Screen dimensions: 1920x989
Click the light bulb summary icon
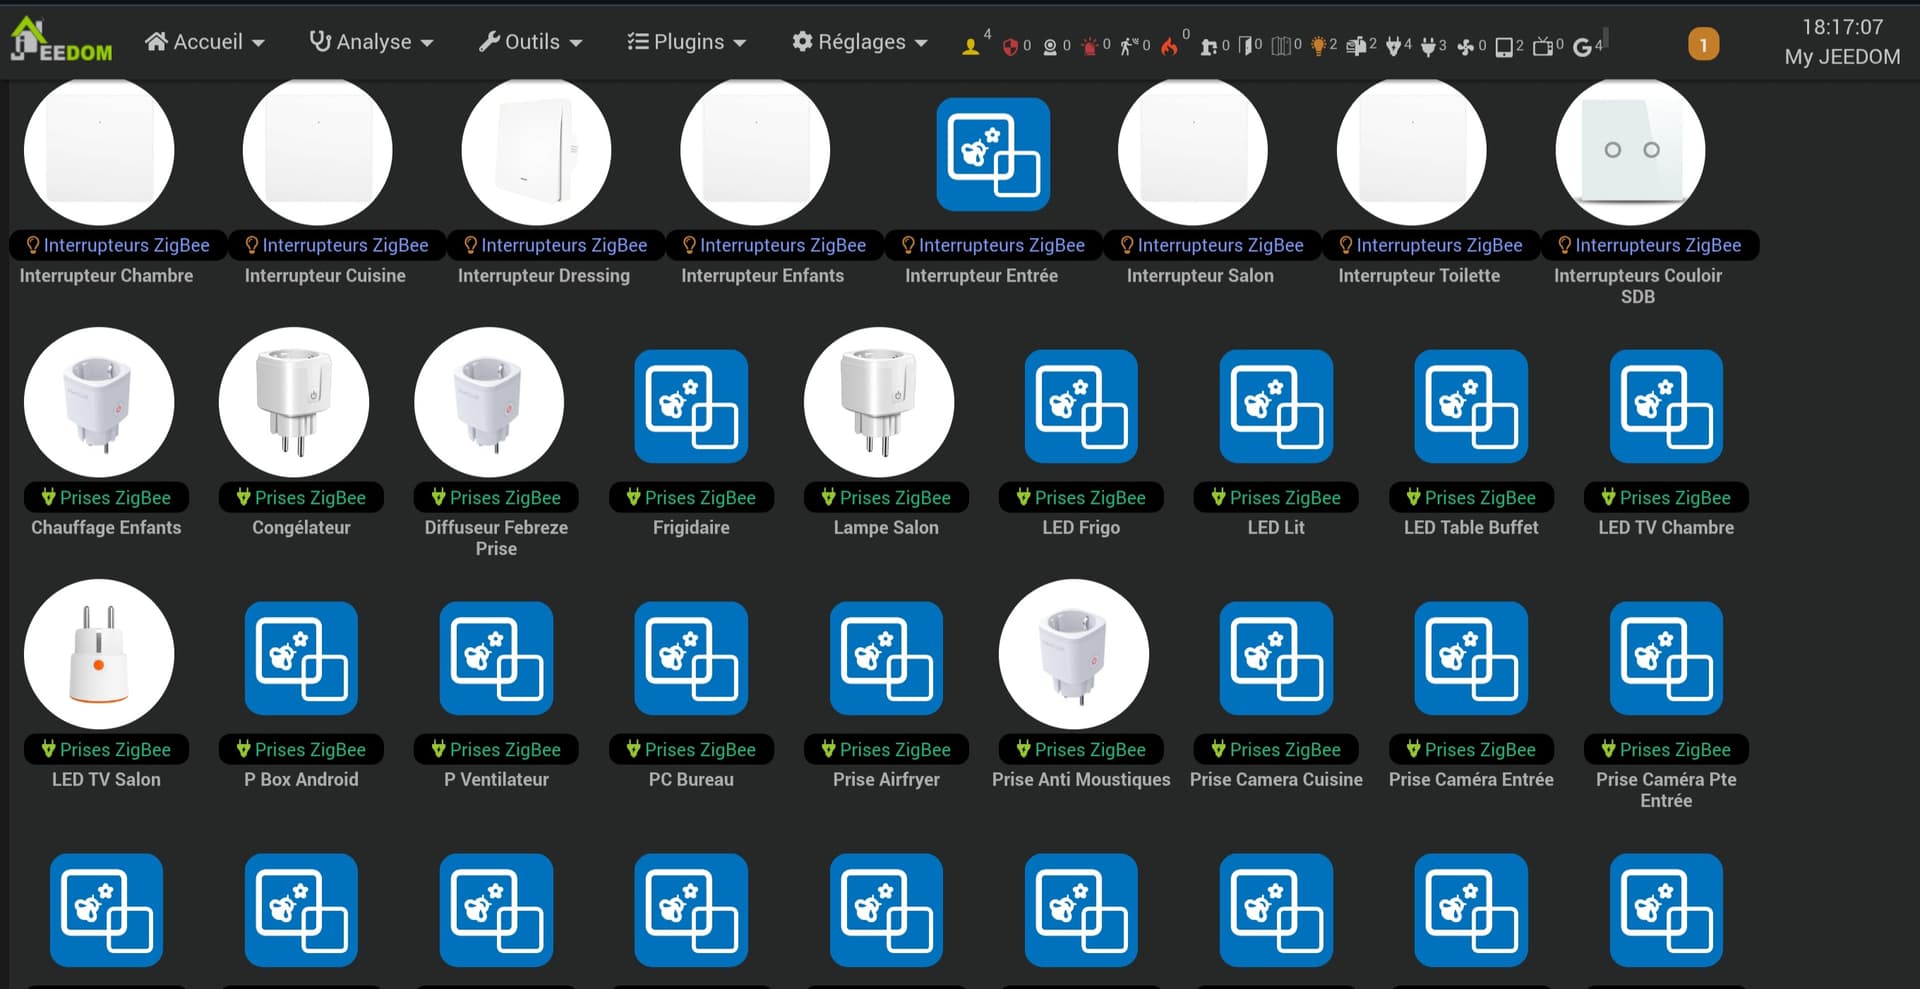(1318, 45)
